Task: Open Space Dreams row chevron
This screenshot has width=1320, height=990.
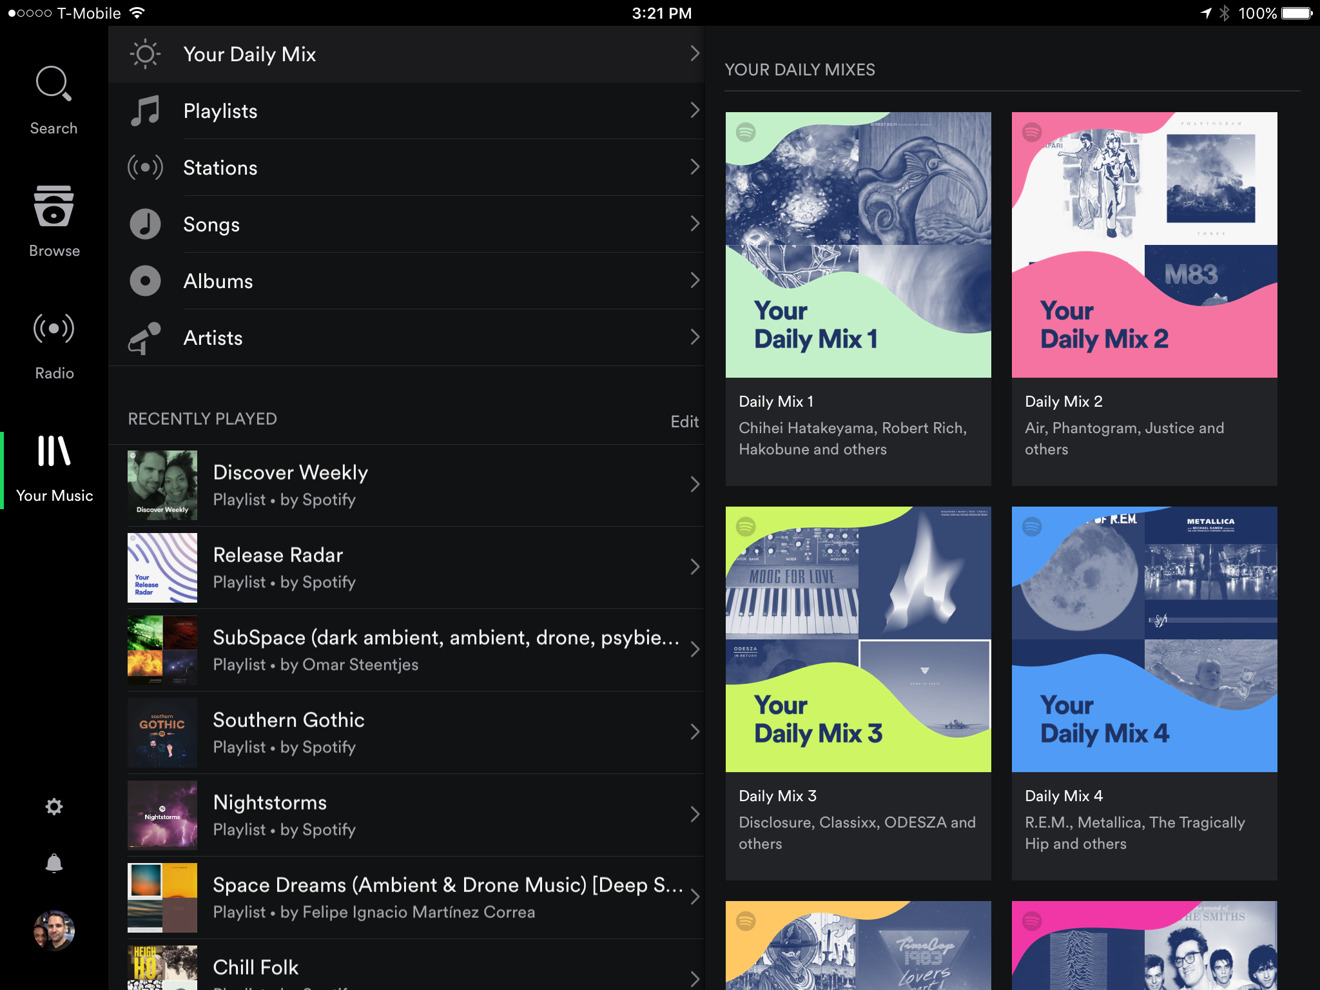Action: click(x=694, y=897)
